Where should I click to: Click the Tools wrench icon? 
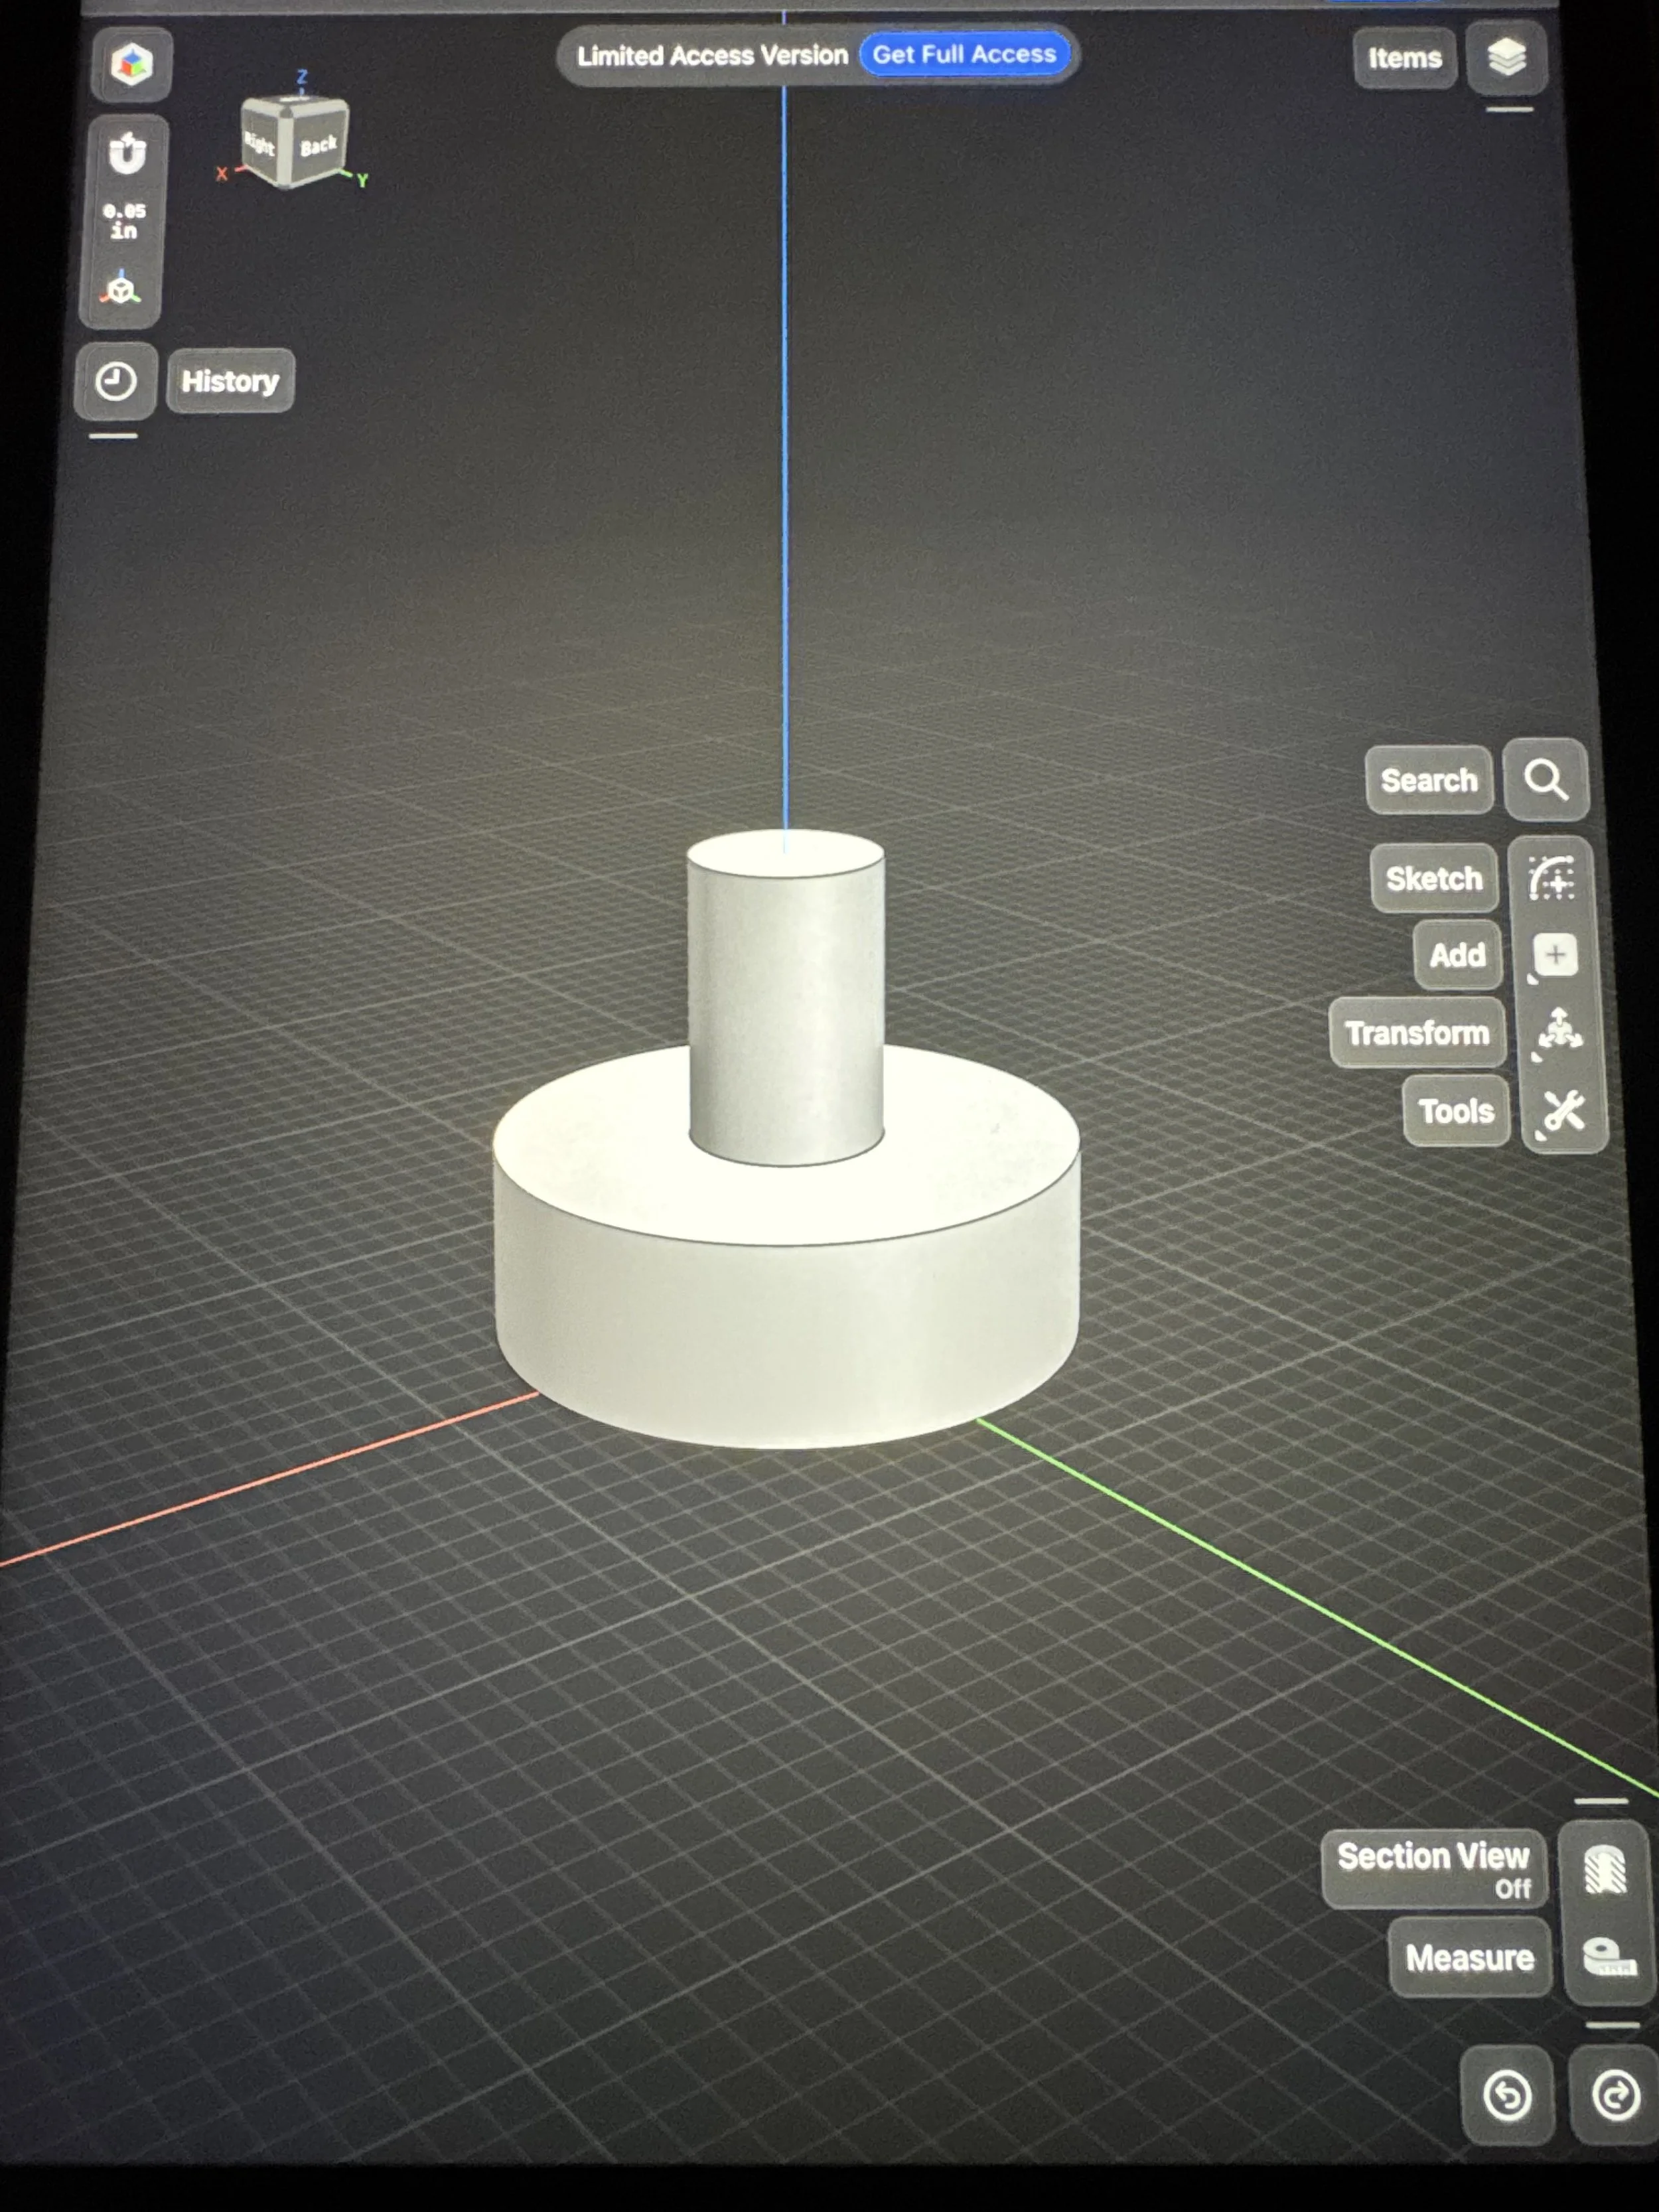[x=1563, y=1111]
